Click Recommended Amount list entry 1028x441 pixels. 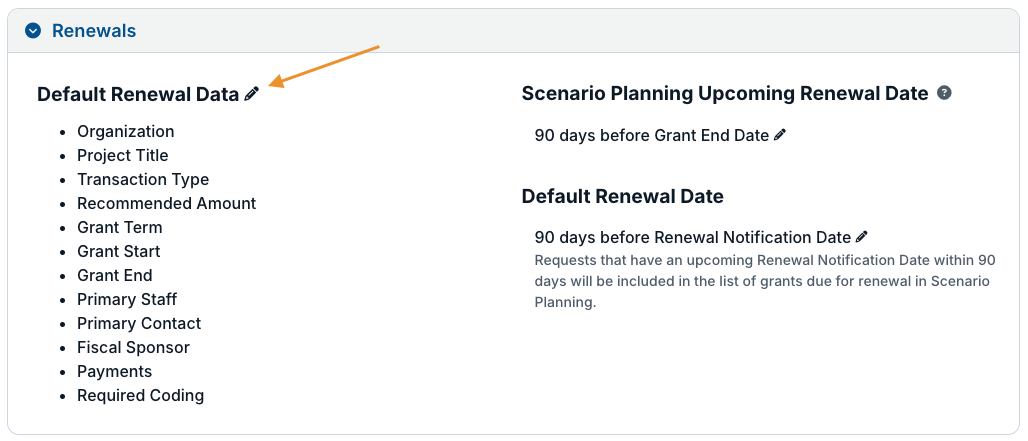(x=167, y=203)
